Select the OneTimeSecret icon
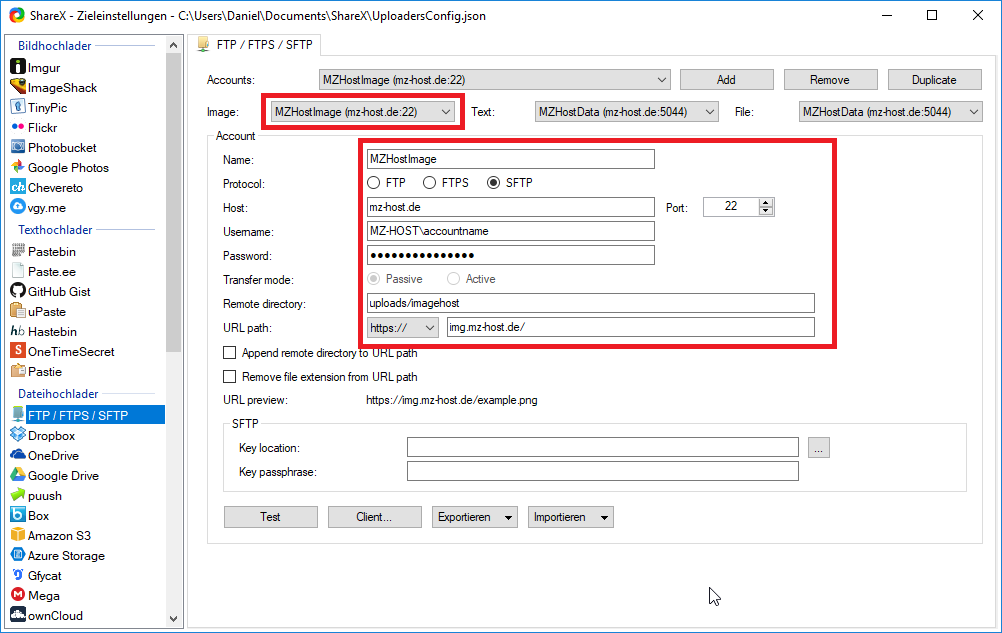Viewport: 1002px width, 633px height. tap(18, 351)
